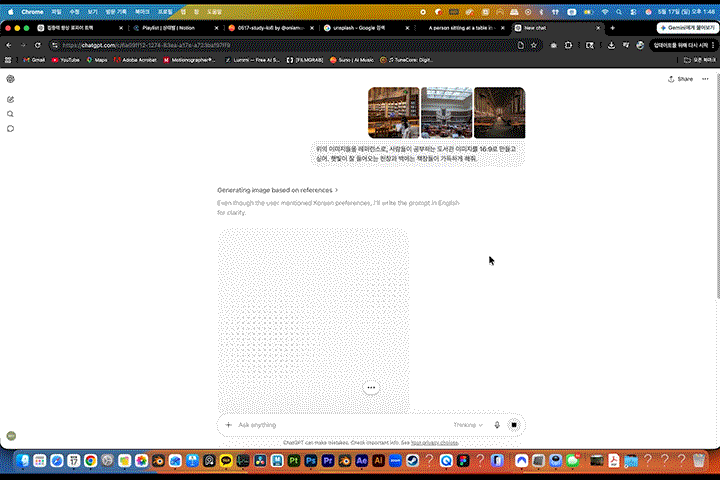Open the first library reference thumbnail
This screenshot has width=720, height=480.
[394, 113]
